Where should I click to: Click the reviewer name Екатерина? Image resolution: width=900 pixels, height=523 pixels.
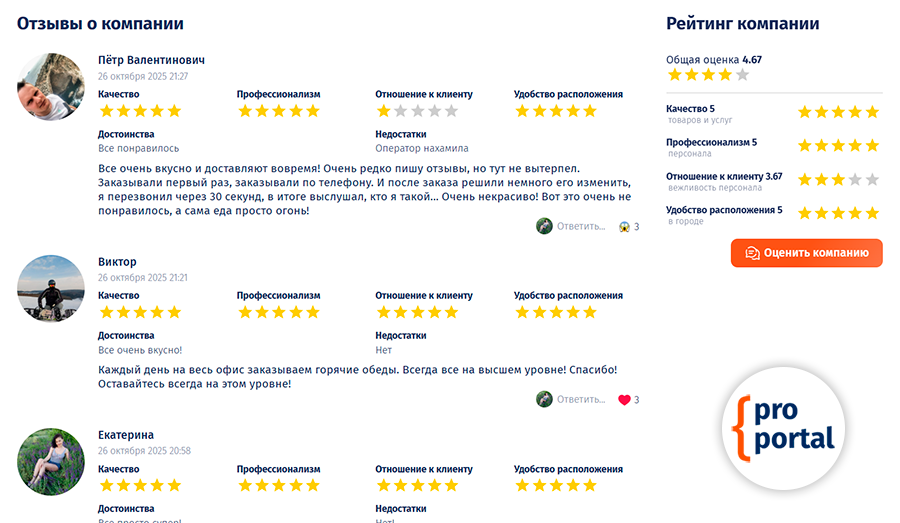(x=126, y=435)
